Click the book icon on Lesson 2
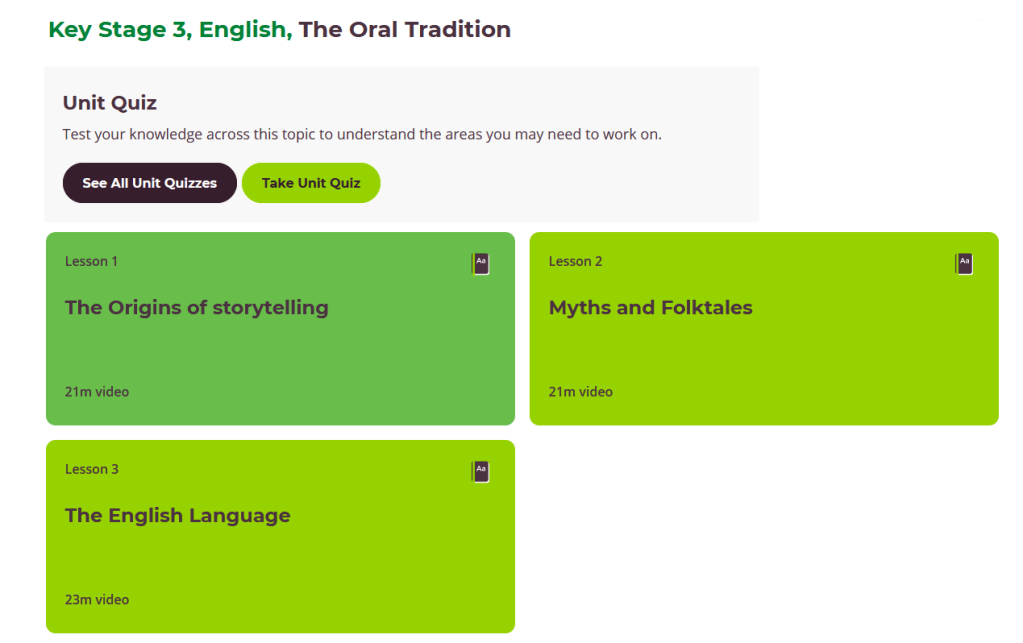 (x=964, y=264)
